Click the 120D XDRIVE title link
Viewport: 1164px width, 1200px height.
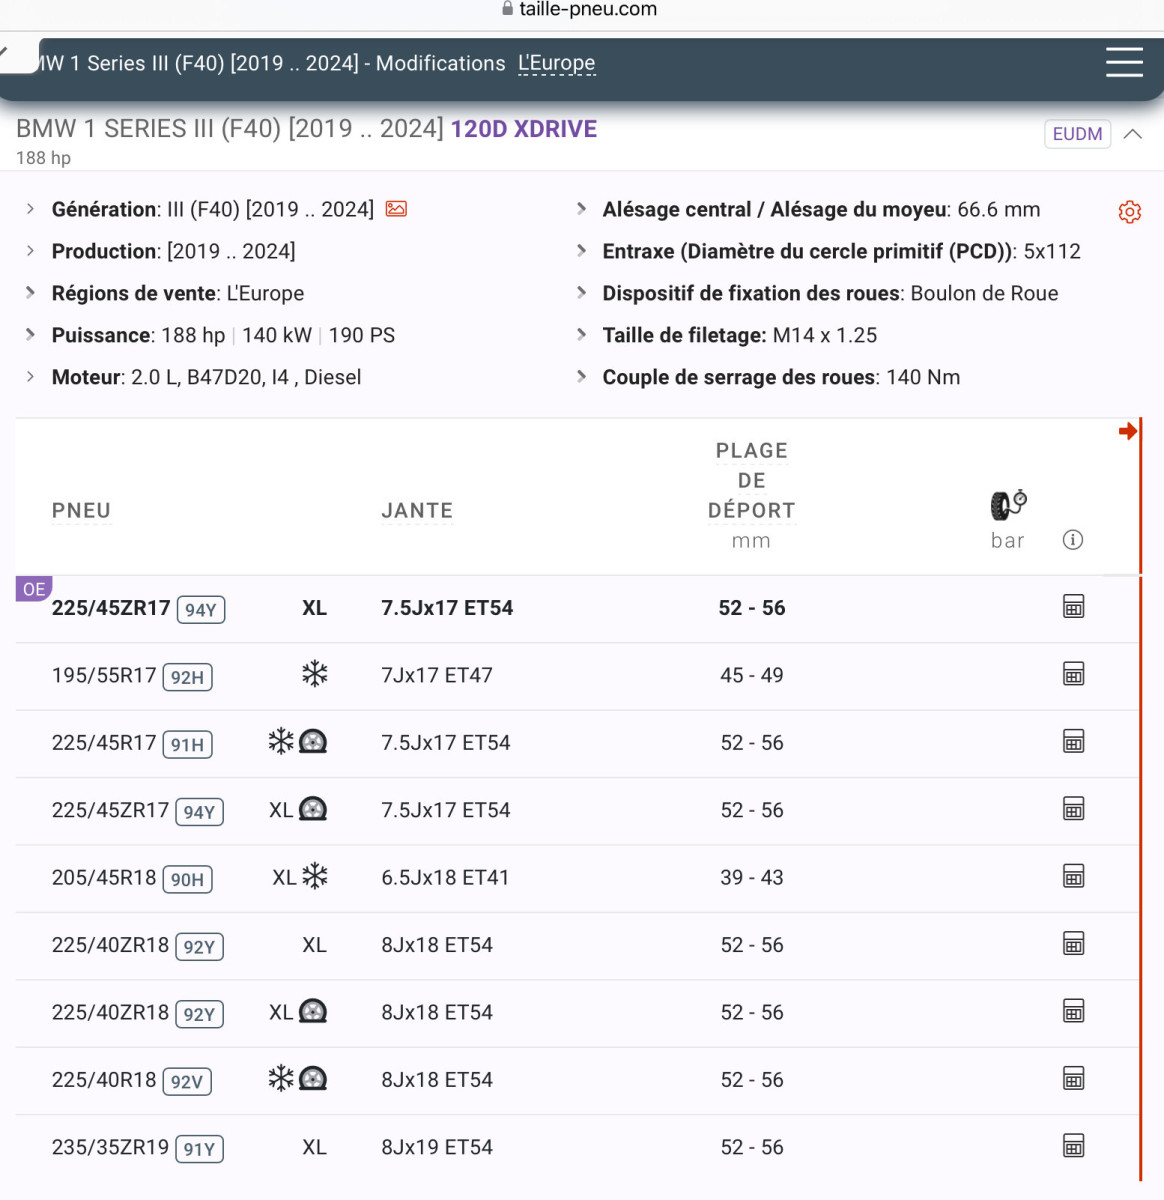[524, 129]
